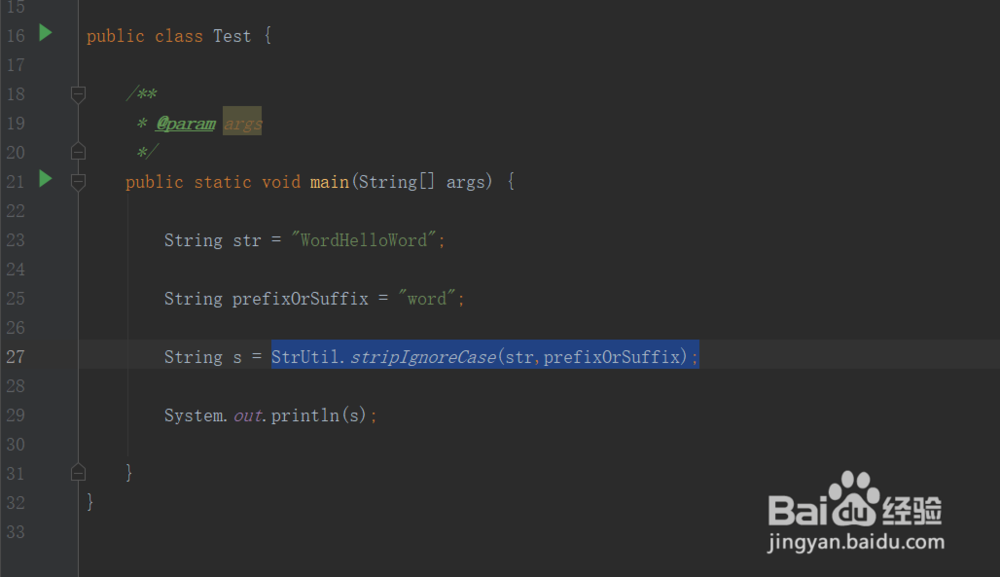Click the stripIgnoreCase method call

[x=422, y=357]
